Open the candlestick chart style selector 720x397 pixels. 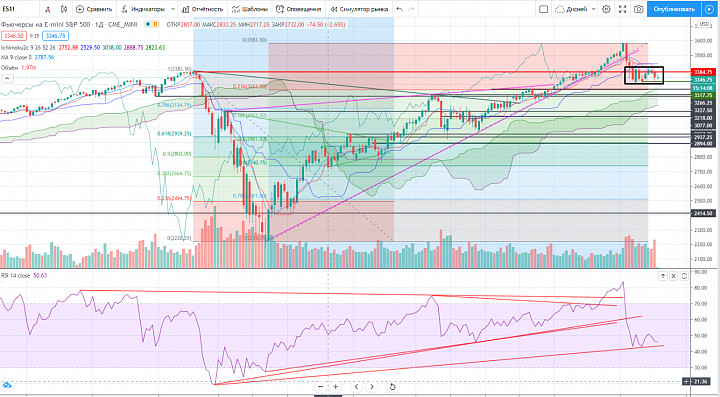coord(64,9)
